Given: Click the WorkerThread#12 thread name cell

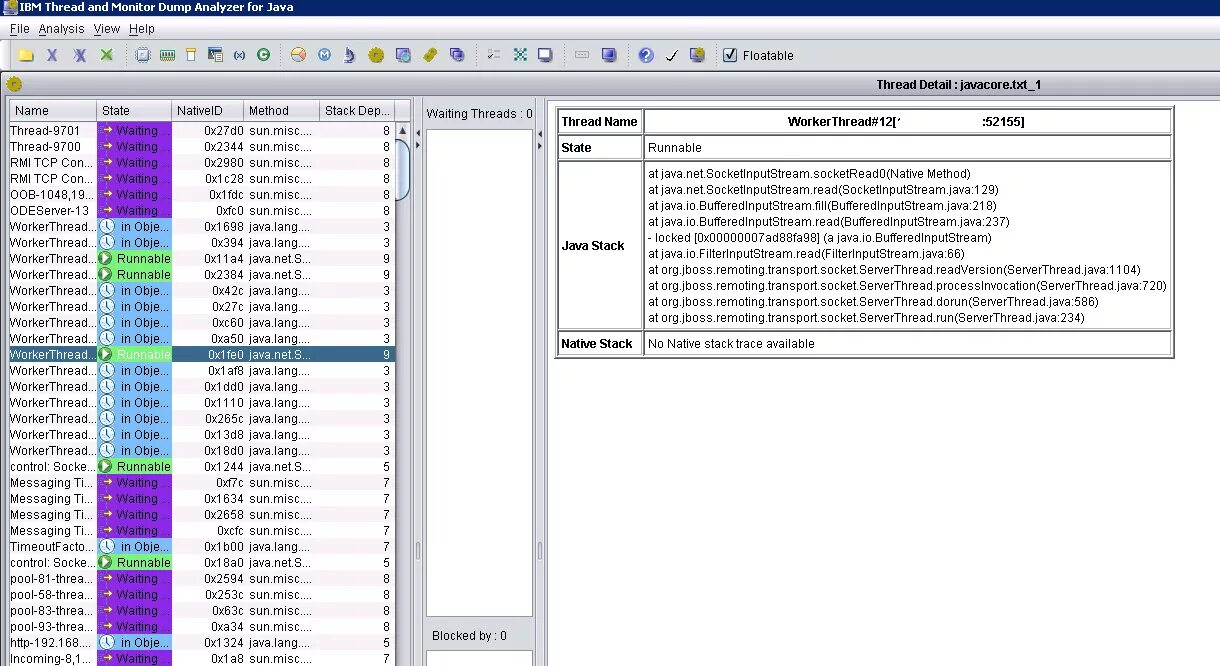Looking at the screenshot, I should [907, 122].
